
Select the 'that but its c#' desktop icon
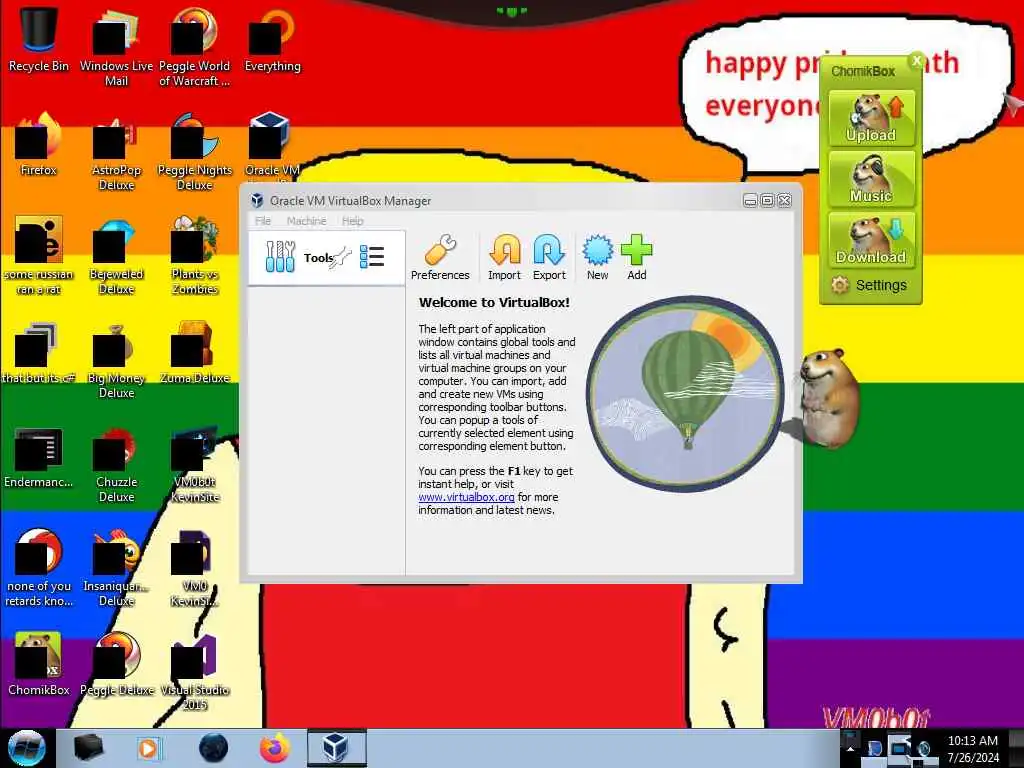coord(39,353)
